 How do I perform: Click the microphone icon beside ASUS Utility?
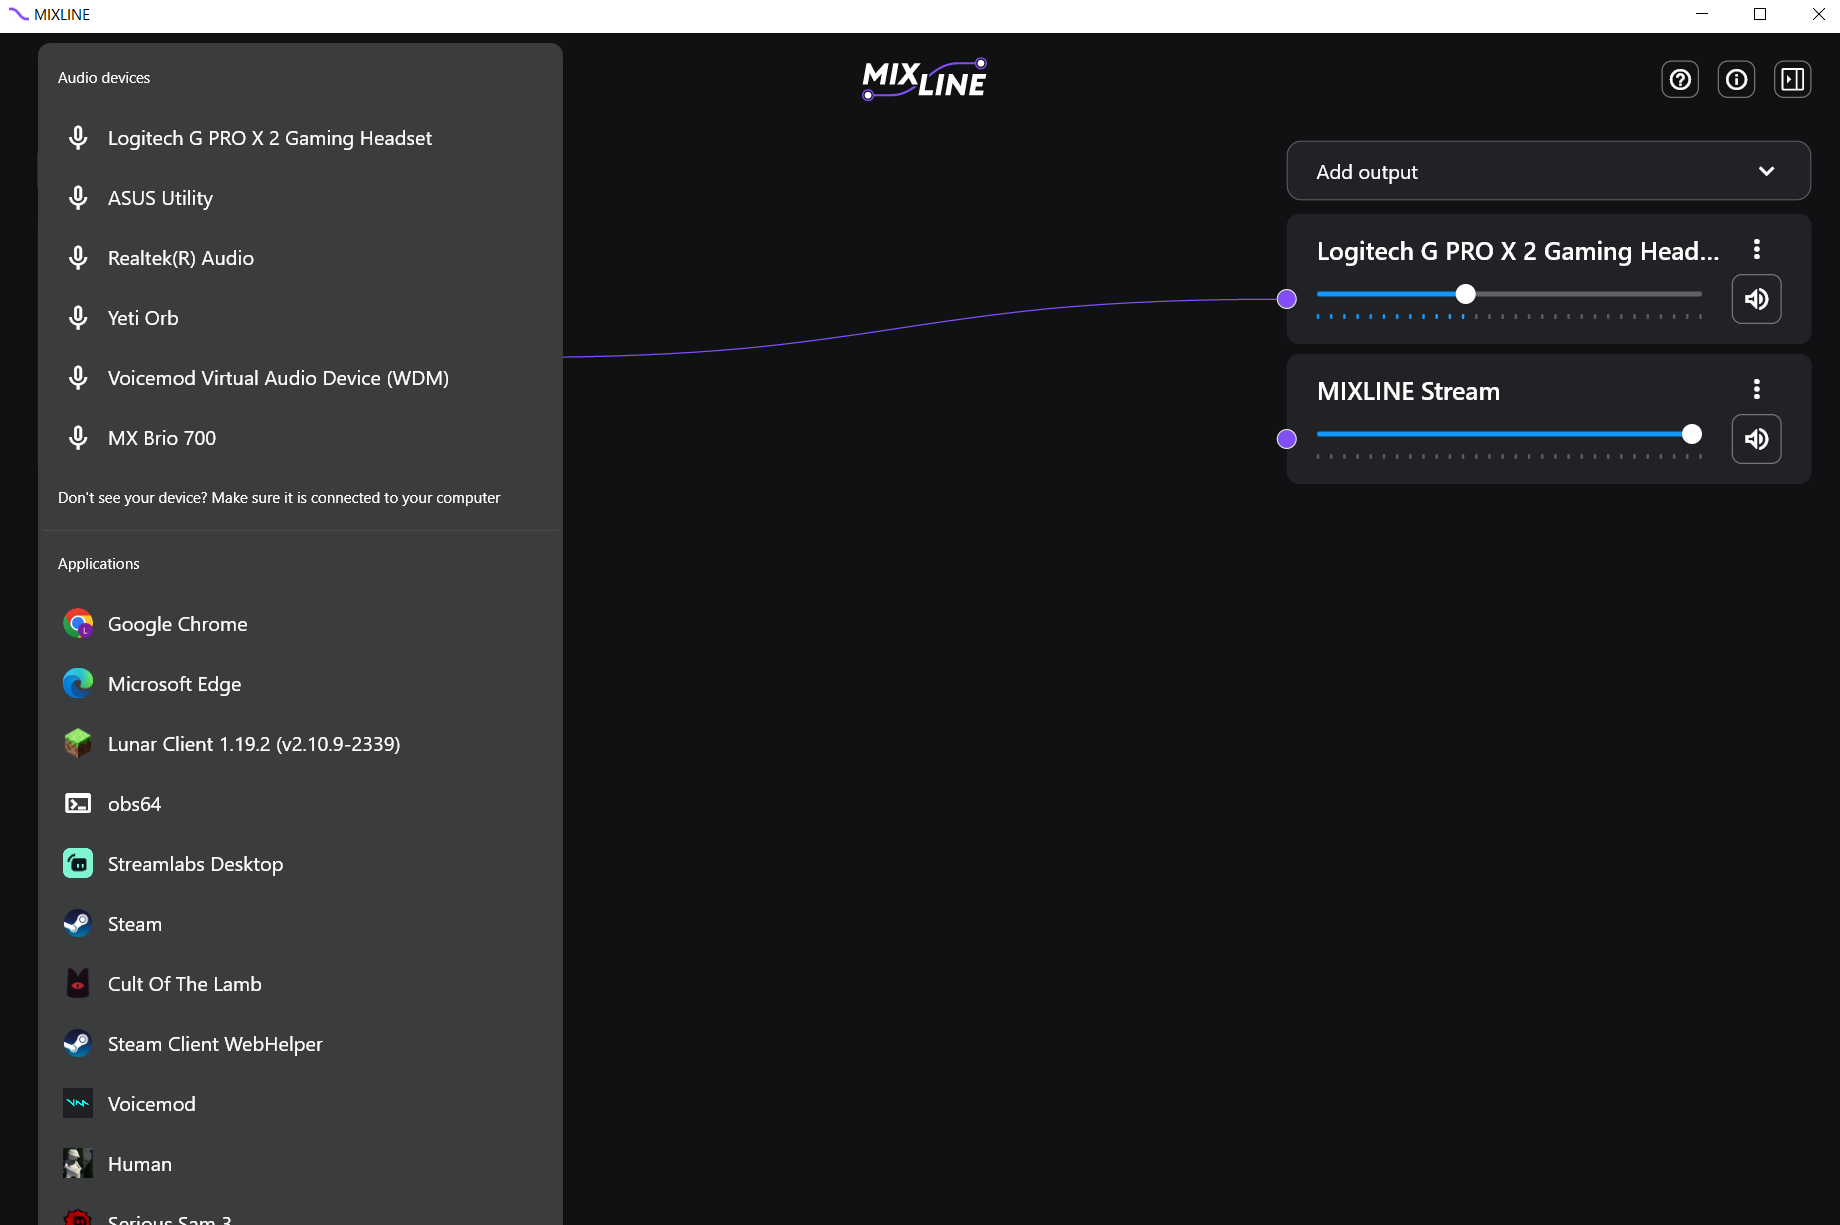pyautogui.click(x=78, y=198)
